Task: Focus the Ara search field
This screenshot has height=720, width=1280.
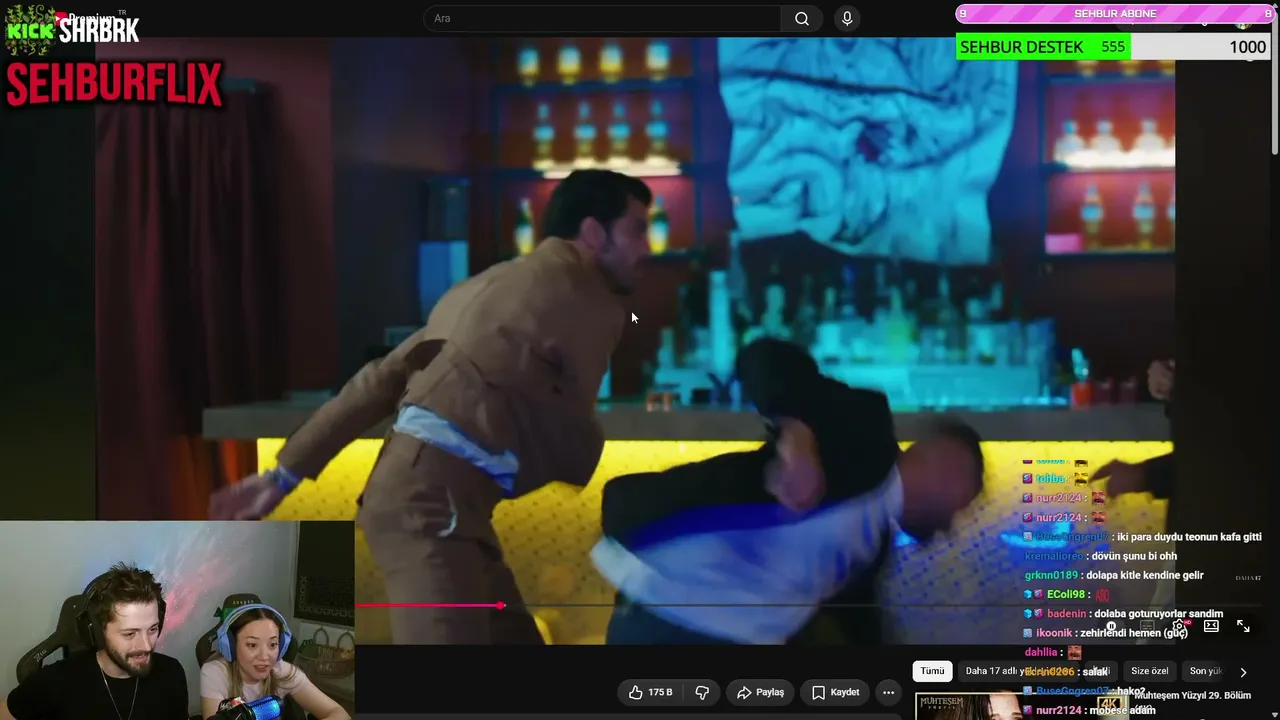Action: coord(602,19)
